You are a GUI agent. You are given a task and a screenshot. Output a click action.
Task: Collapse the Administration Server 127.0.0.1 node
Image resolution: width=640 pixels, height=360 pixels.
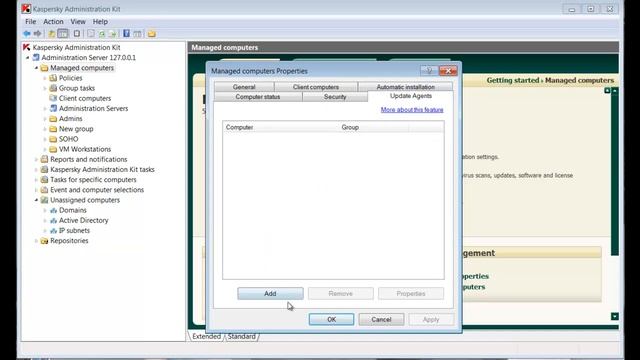click(27, 58)
